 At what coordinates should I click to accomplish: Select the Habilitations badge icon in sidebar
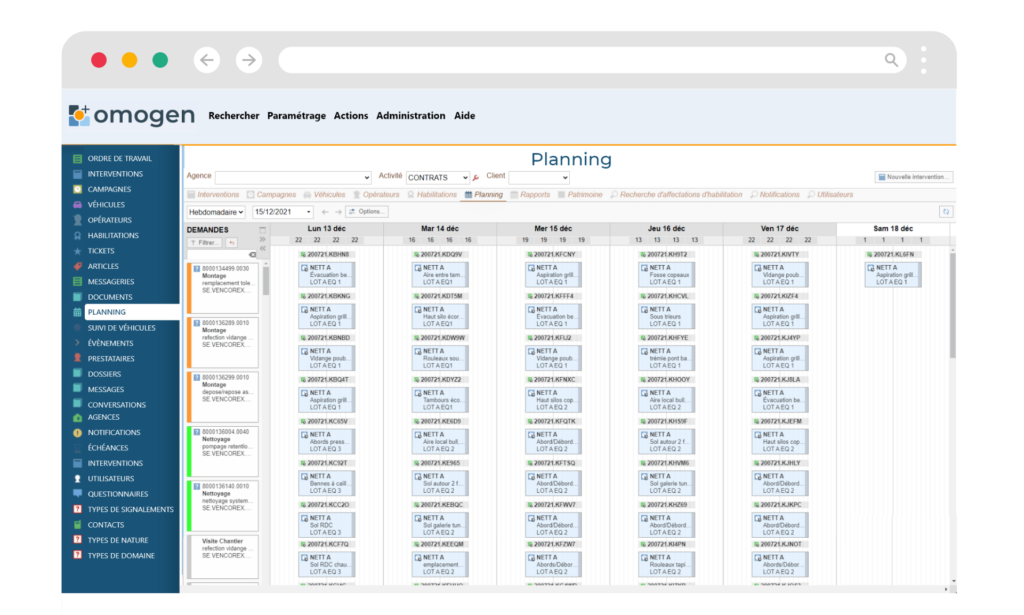77,236
